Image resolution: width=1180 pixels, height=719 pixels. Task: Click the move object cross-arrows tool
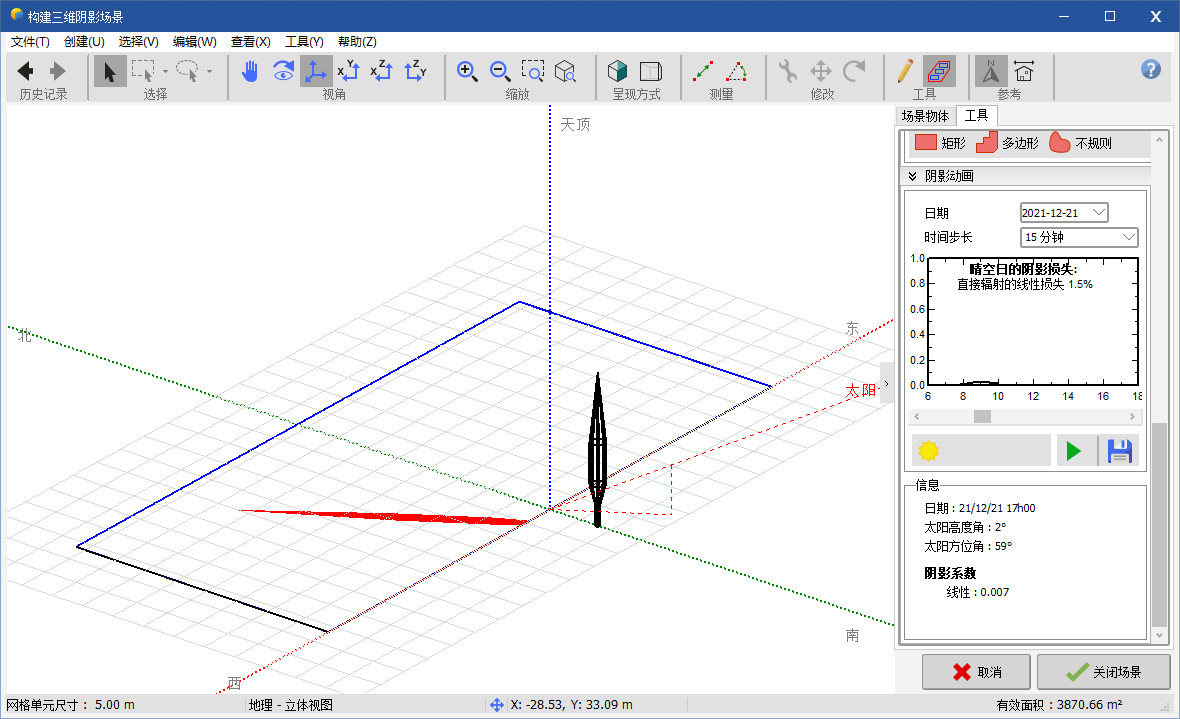pyautogui.click(x=821, y=72)
